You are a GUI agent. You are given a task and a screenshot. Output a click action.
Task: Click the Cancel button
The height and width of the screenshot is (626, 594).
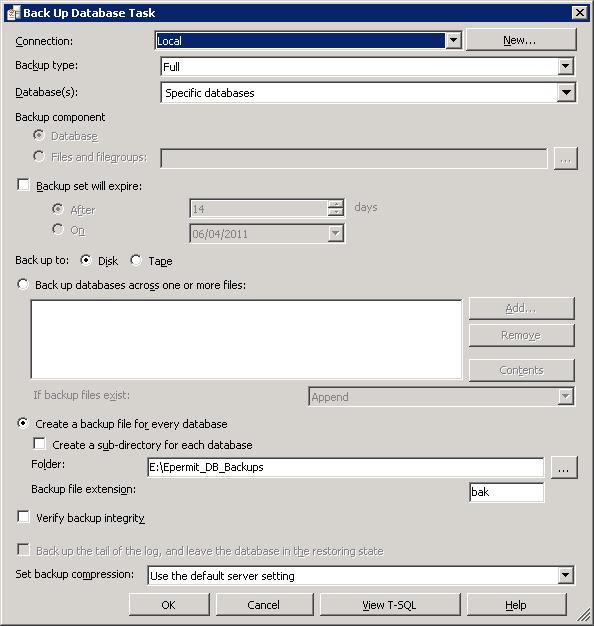(x=264, y=604)
